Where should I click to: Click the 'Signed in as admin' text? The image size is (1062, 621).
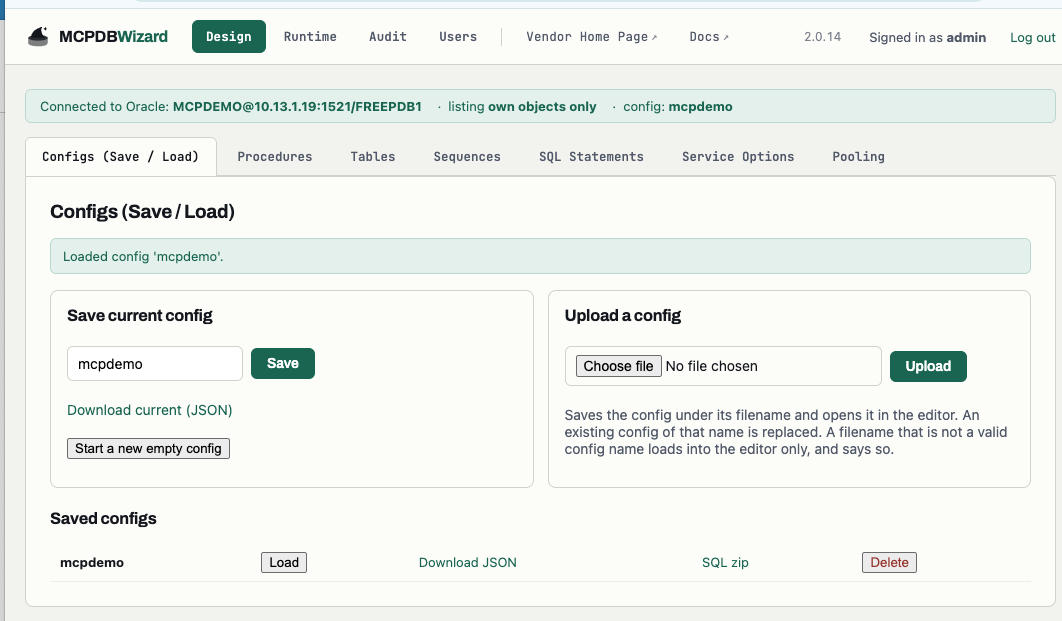pos(927,37)
